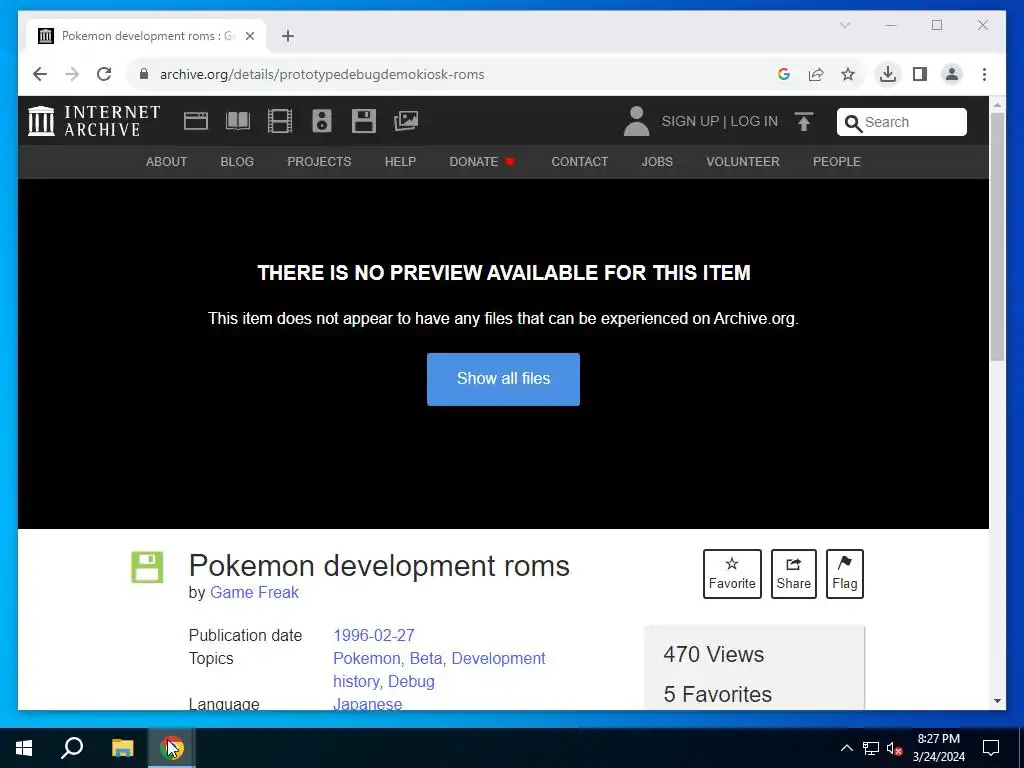Click the Show all files button
The height and width of the screenshot is (768, 1024).
pyautogui.click(x=503, y=379)
